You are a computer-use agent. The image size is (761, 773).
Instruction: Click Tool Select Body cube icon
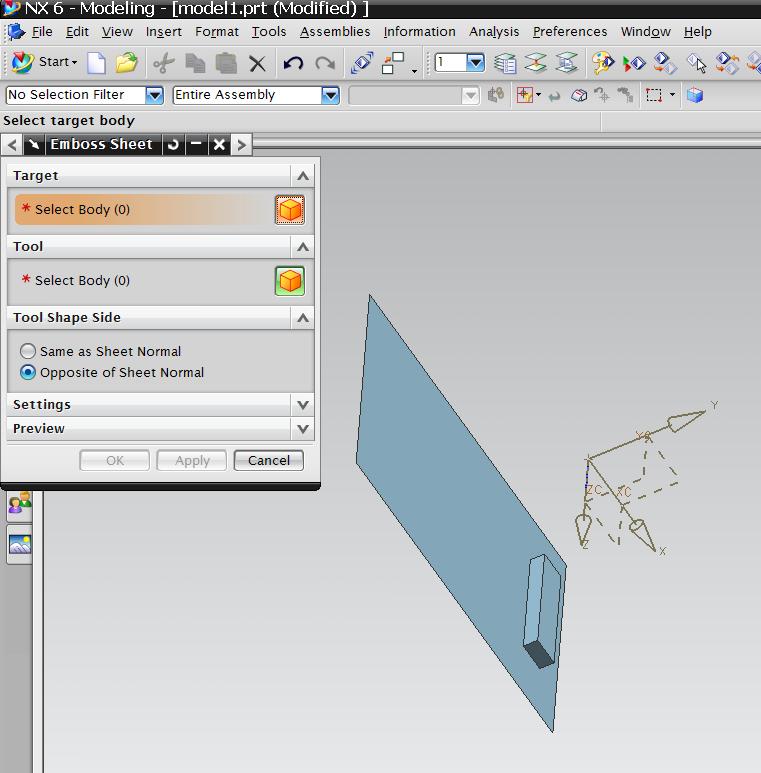[x=290, y=281]
